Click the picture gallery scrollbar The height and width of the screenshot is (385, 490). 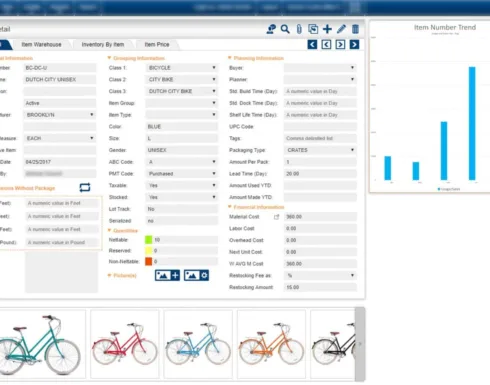(360, 344)
